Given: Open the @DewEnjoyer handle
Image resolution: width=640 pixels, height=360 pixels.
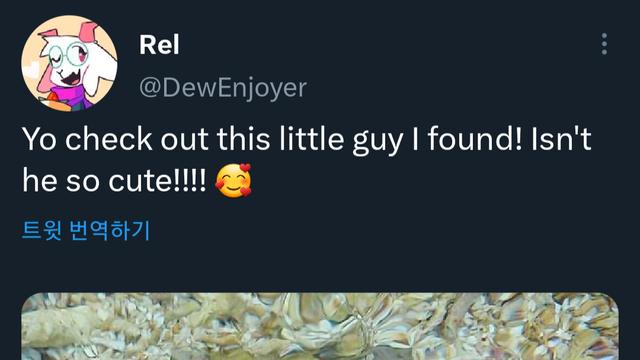Looking at the screenshot, I should 223,88.
